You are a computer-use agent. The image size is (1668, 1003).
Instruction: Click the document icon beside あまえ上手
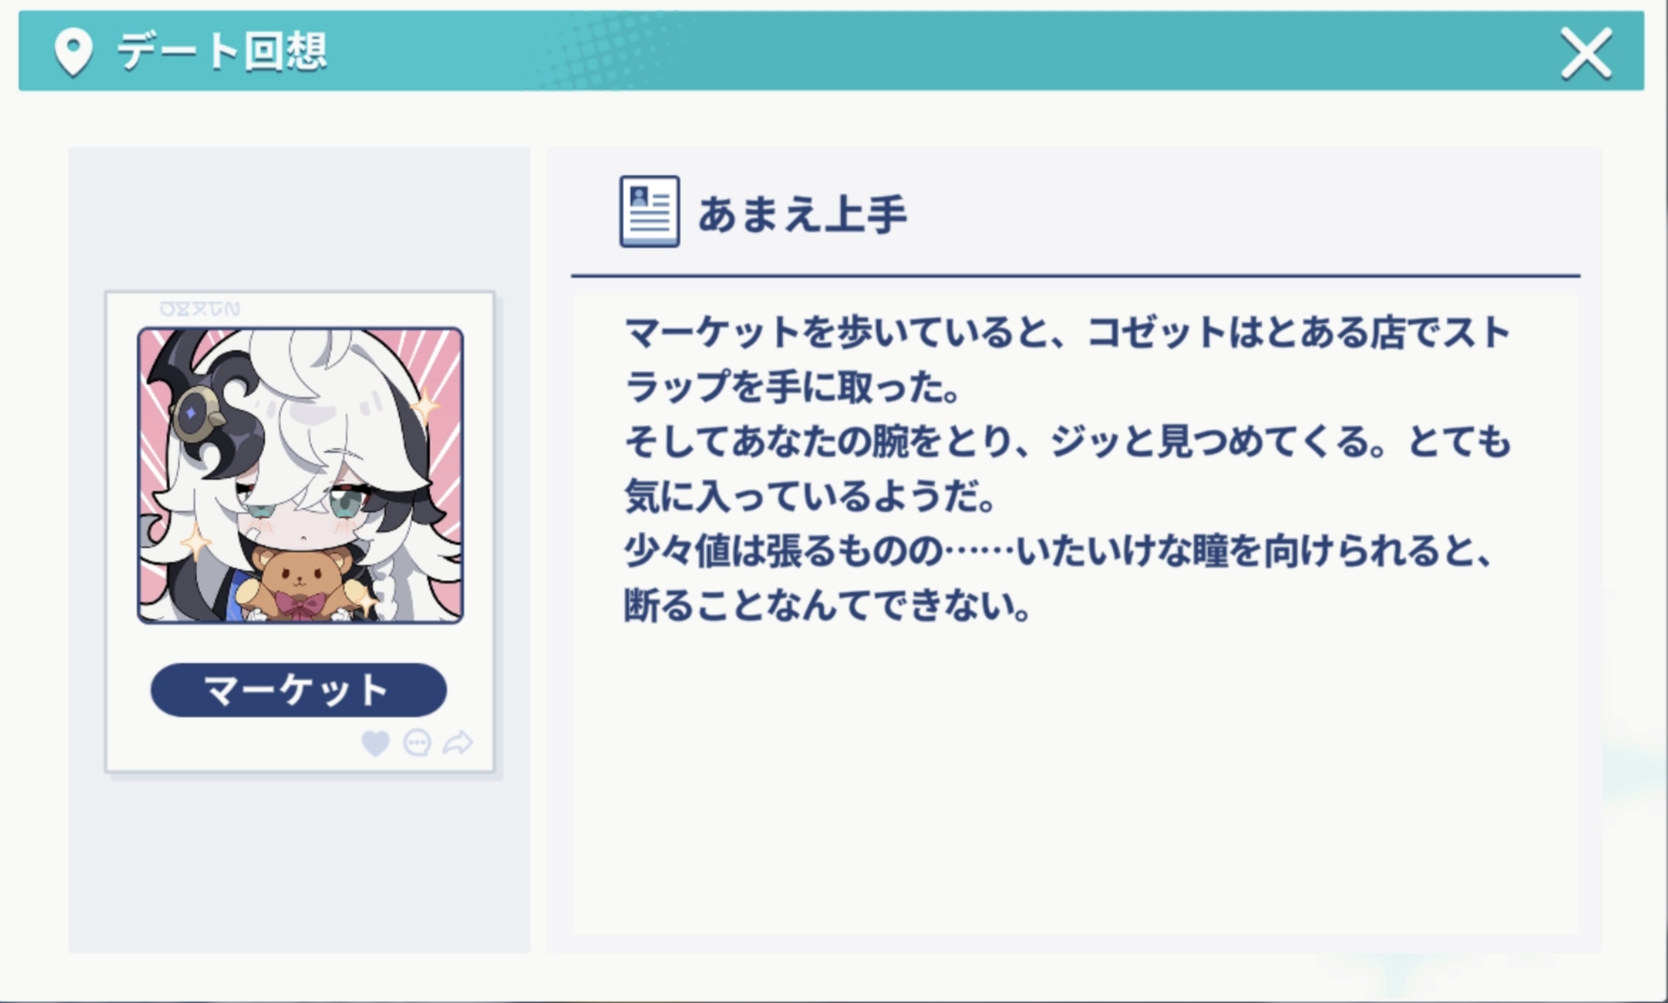coord(649,211)
